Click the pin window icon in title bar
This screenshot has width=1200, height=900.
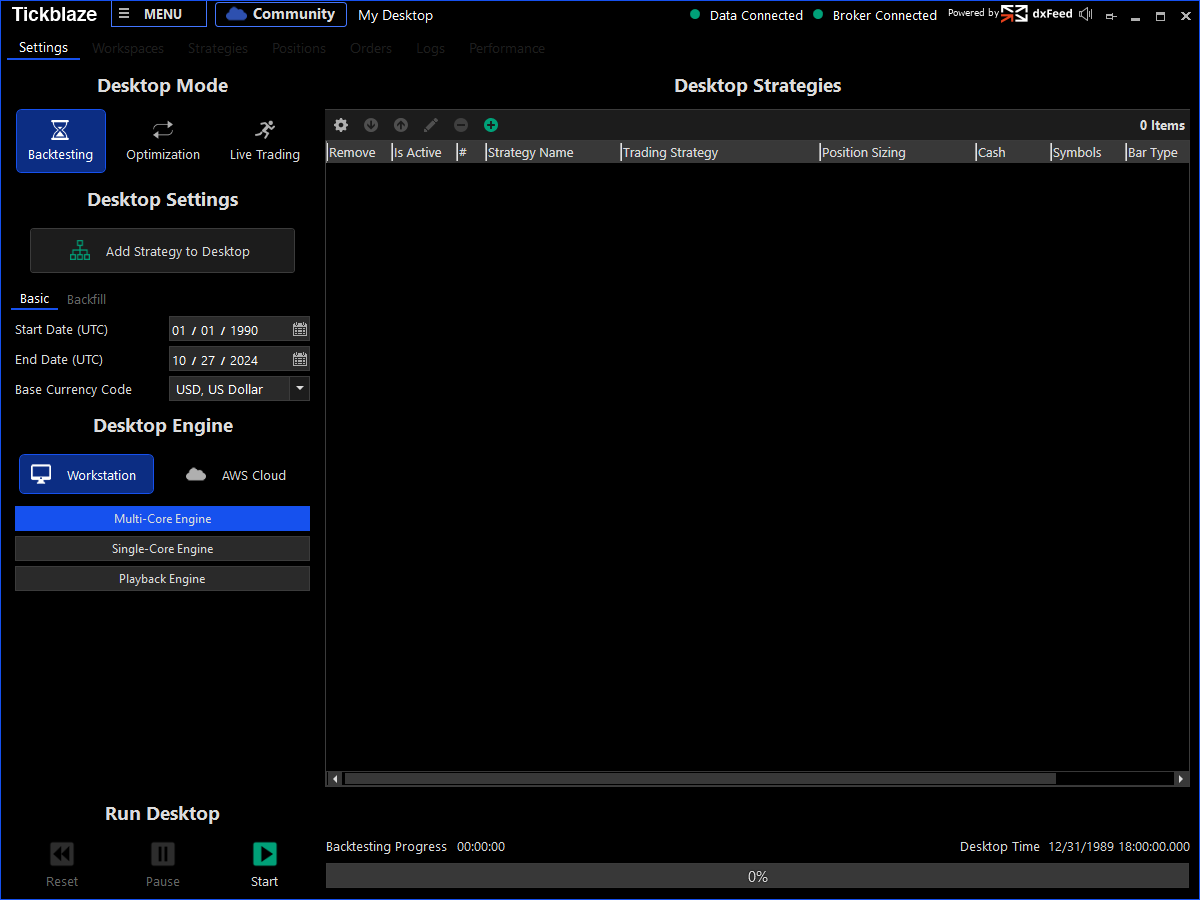1111,16
